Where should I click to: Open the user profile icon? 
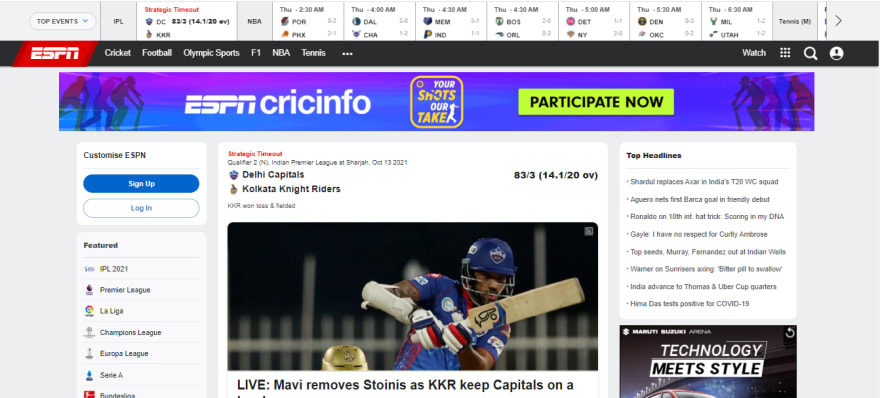click(x=836, y=53)
